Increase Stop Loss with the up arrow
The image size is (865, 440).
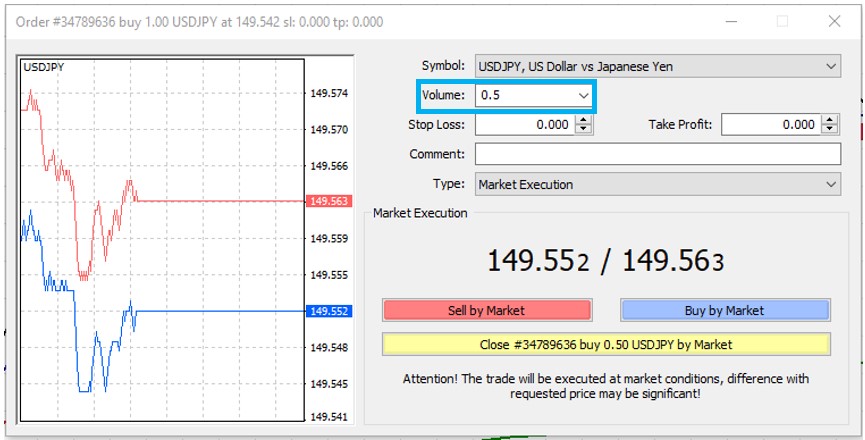[584, 120]
